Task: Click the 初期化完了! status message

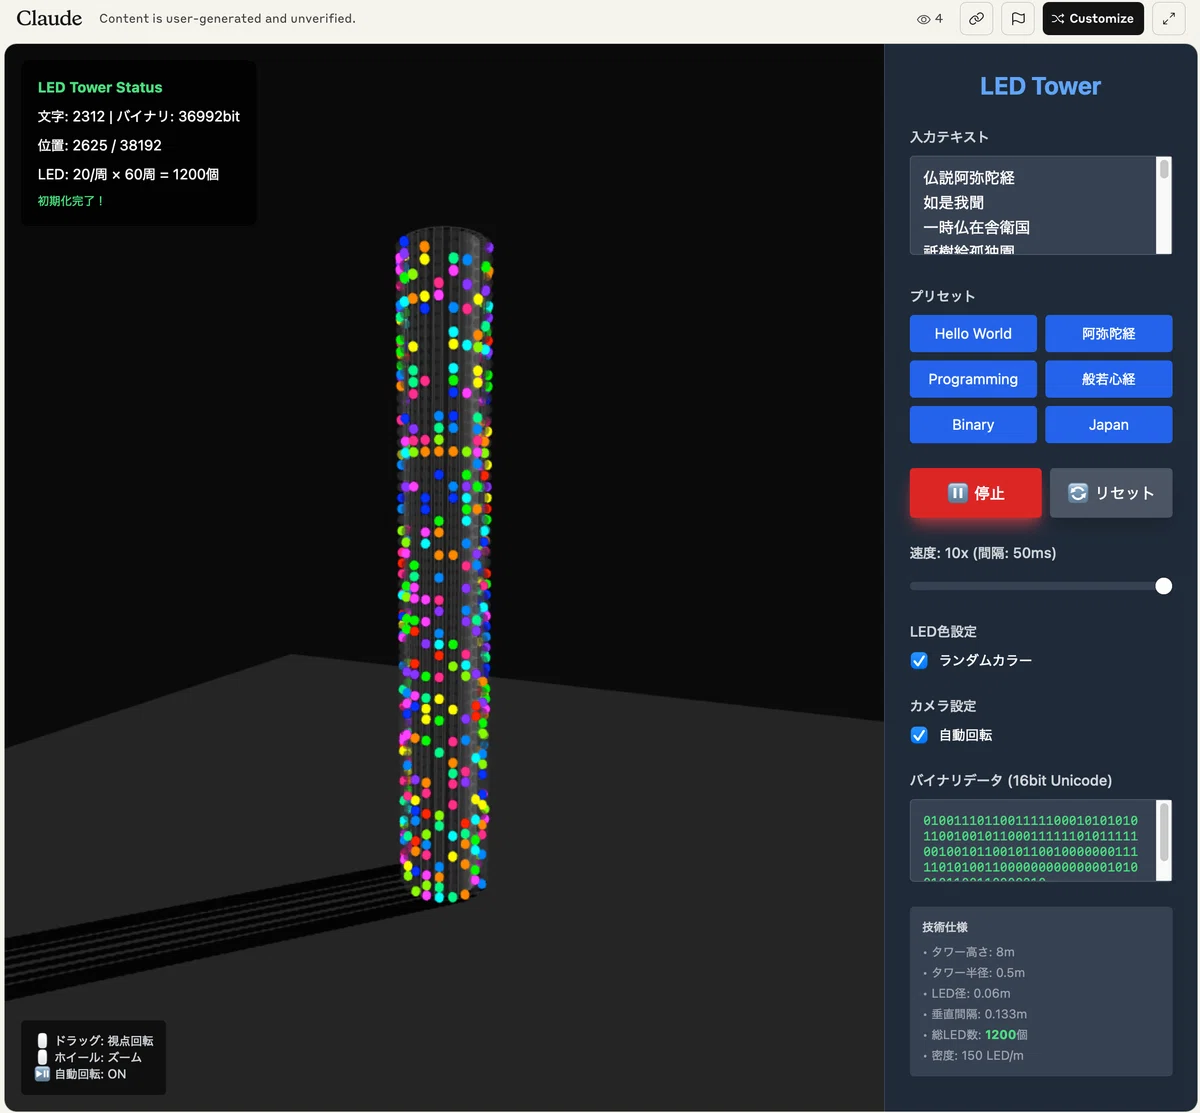Action: pos(71,201)
